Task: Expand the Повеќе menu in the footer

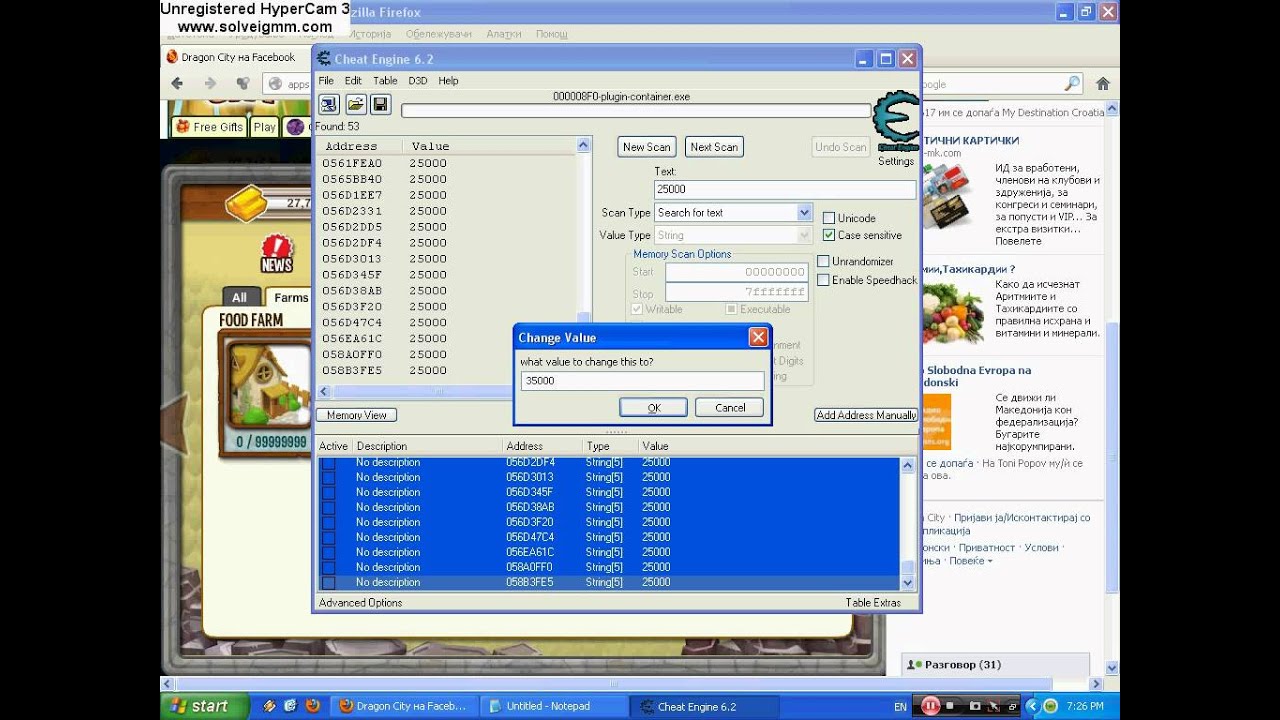Action: [x=969, y=561]
